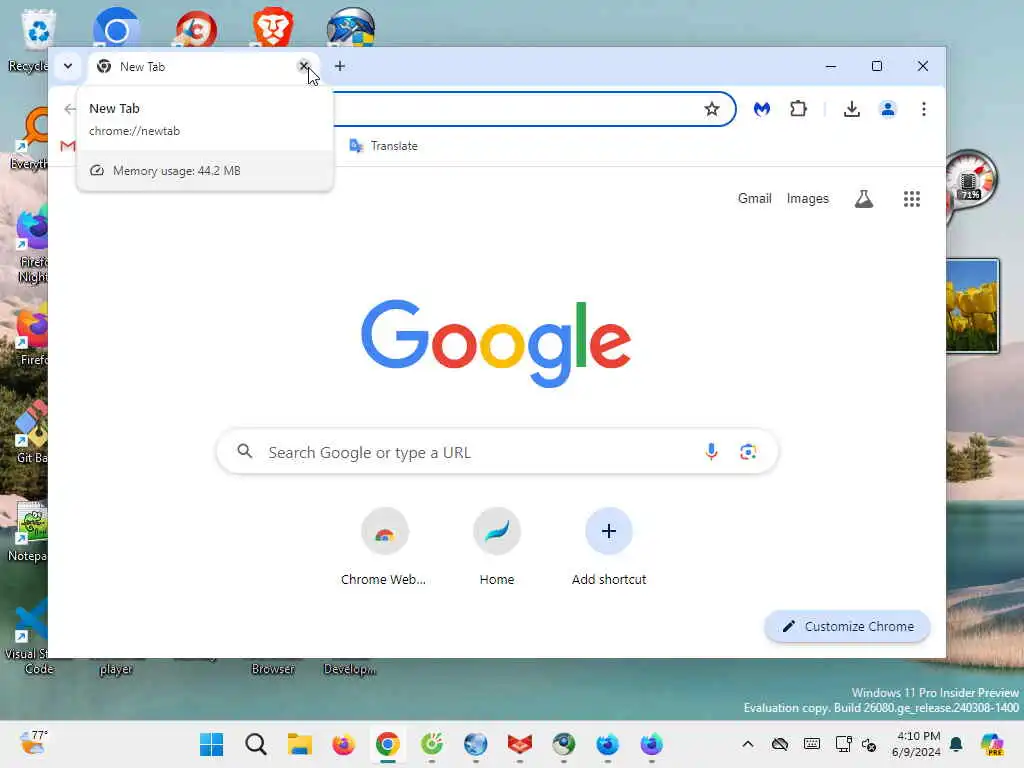
Task: Click the Gmail link
Action: click(x=754, y=199)
